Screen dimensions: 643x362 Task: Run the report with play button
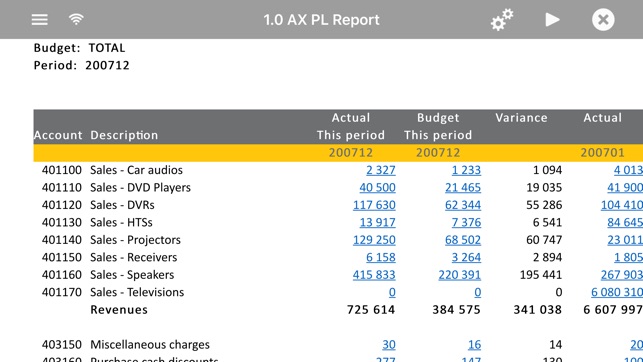click(x=552, y=19)
